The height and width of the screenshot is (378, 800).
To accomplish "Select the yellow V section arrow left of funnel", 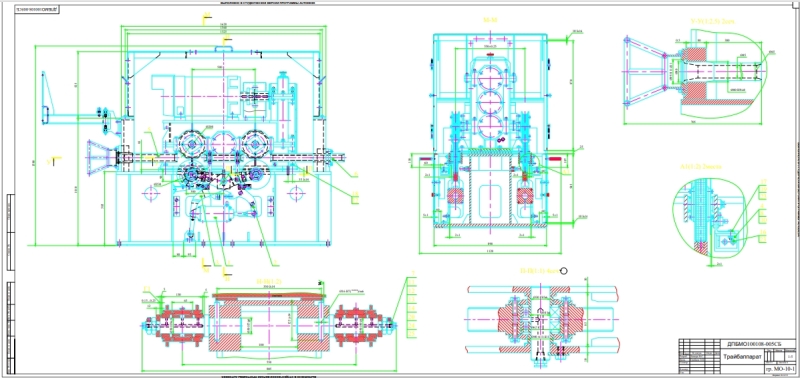I will (x=56, y=162).
